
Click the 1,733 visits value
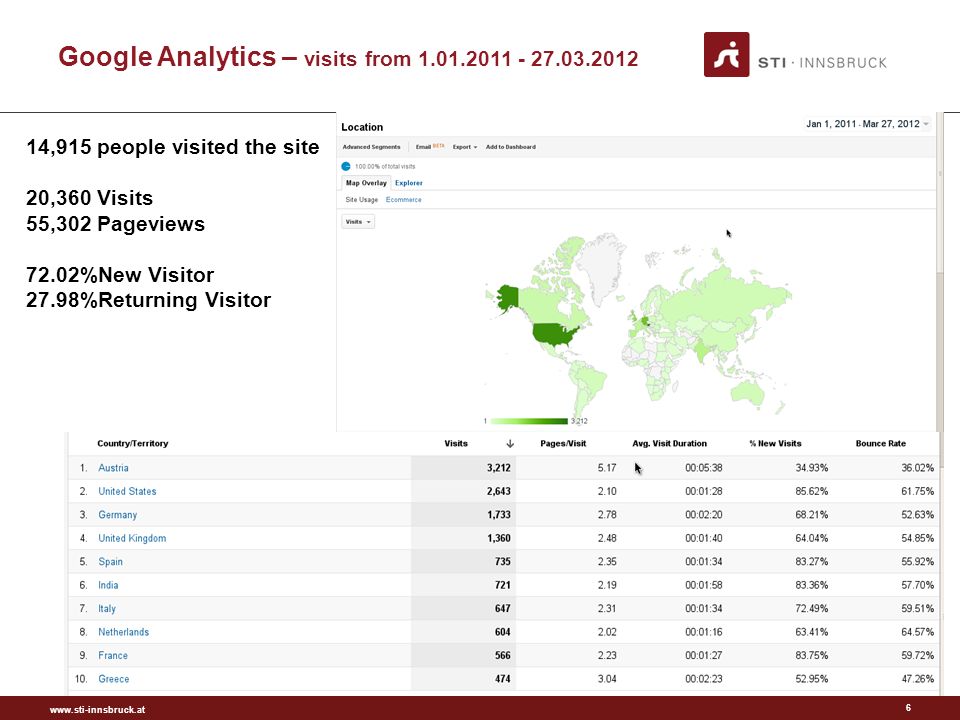point(498,515)
